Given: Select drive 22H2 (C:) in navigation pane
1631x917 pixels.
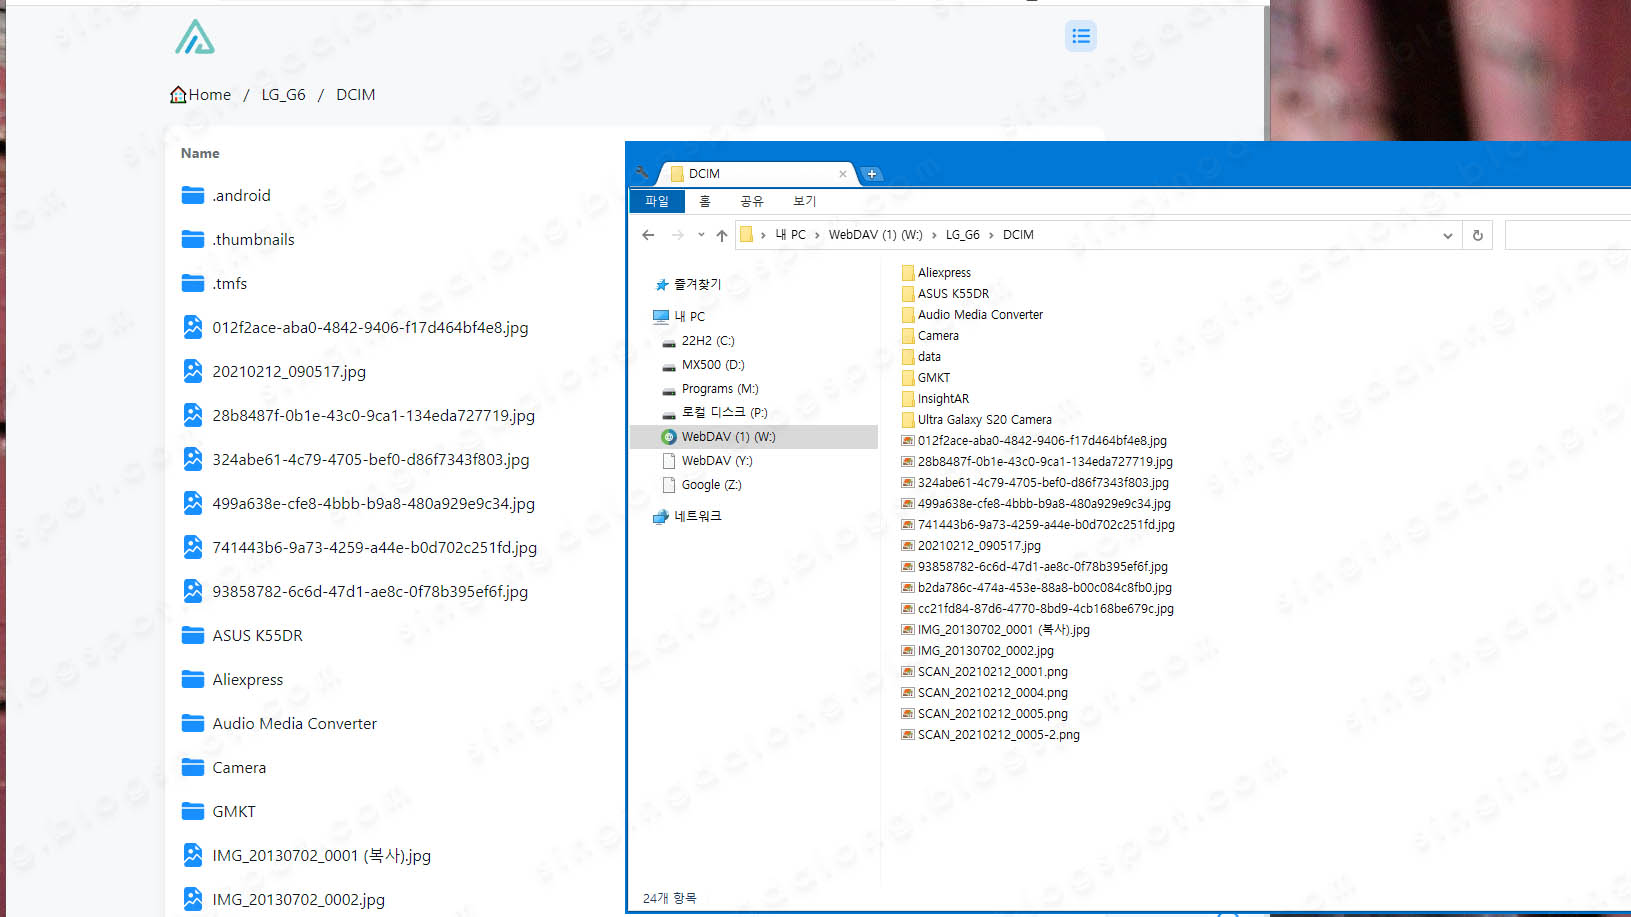Looking at the screenshot, I should click(708, 341).
